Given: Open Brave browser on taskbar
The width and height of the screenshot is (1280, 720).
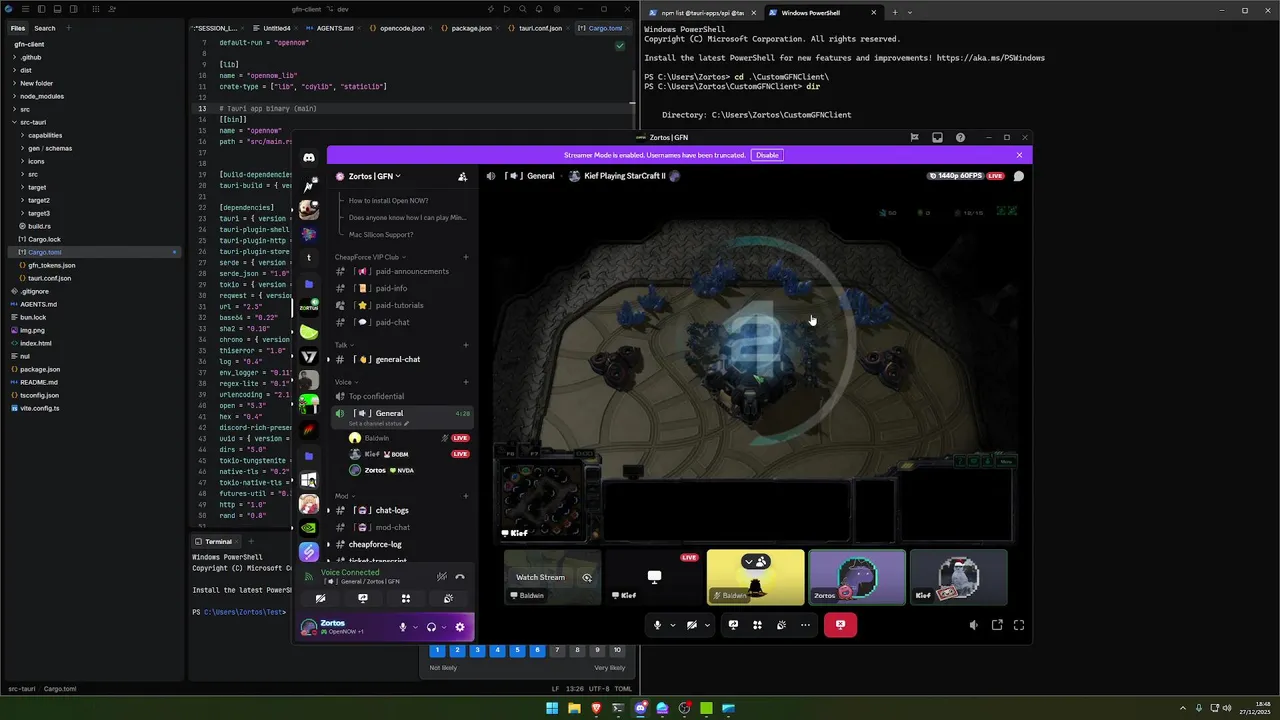Looking at the screenshot, I should [x=596, y=708].
